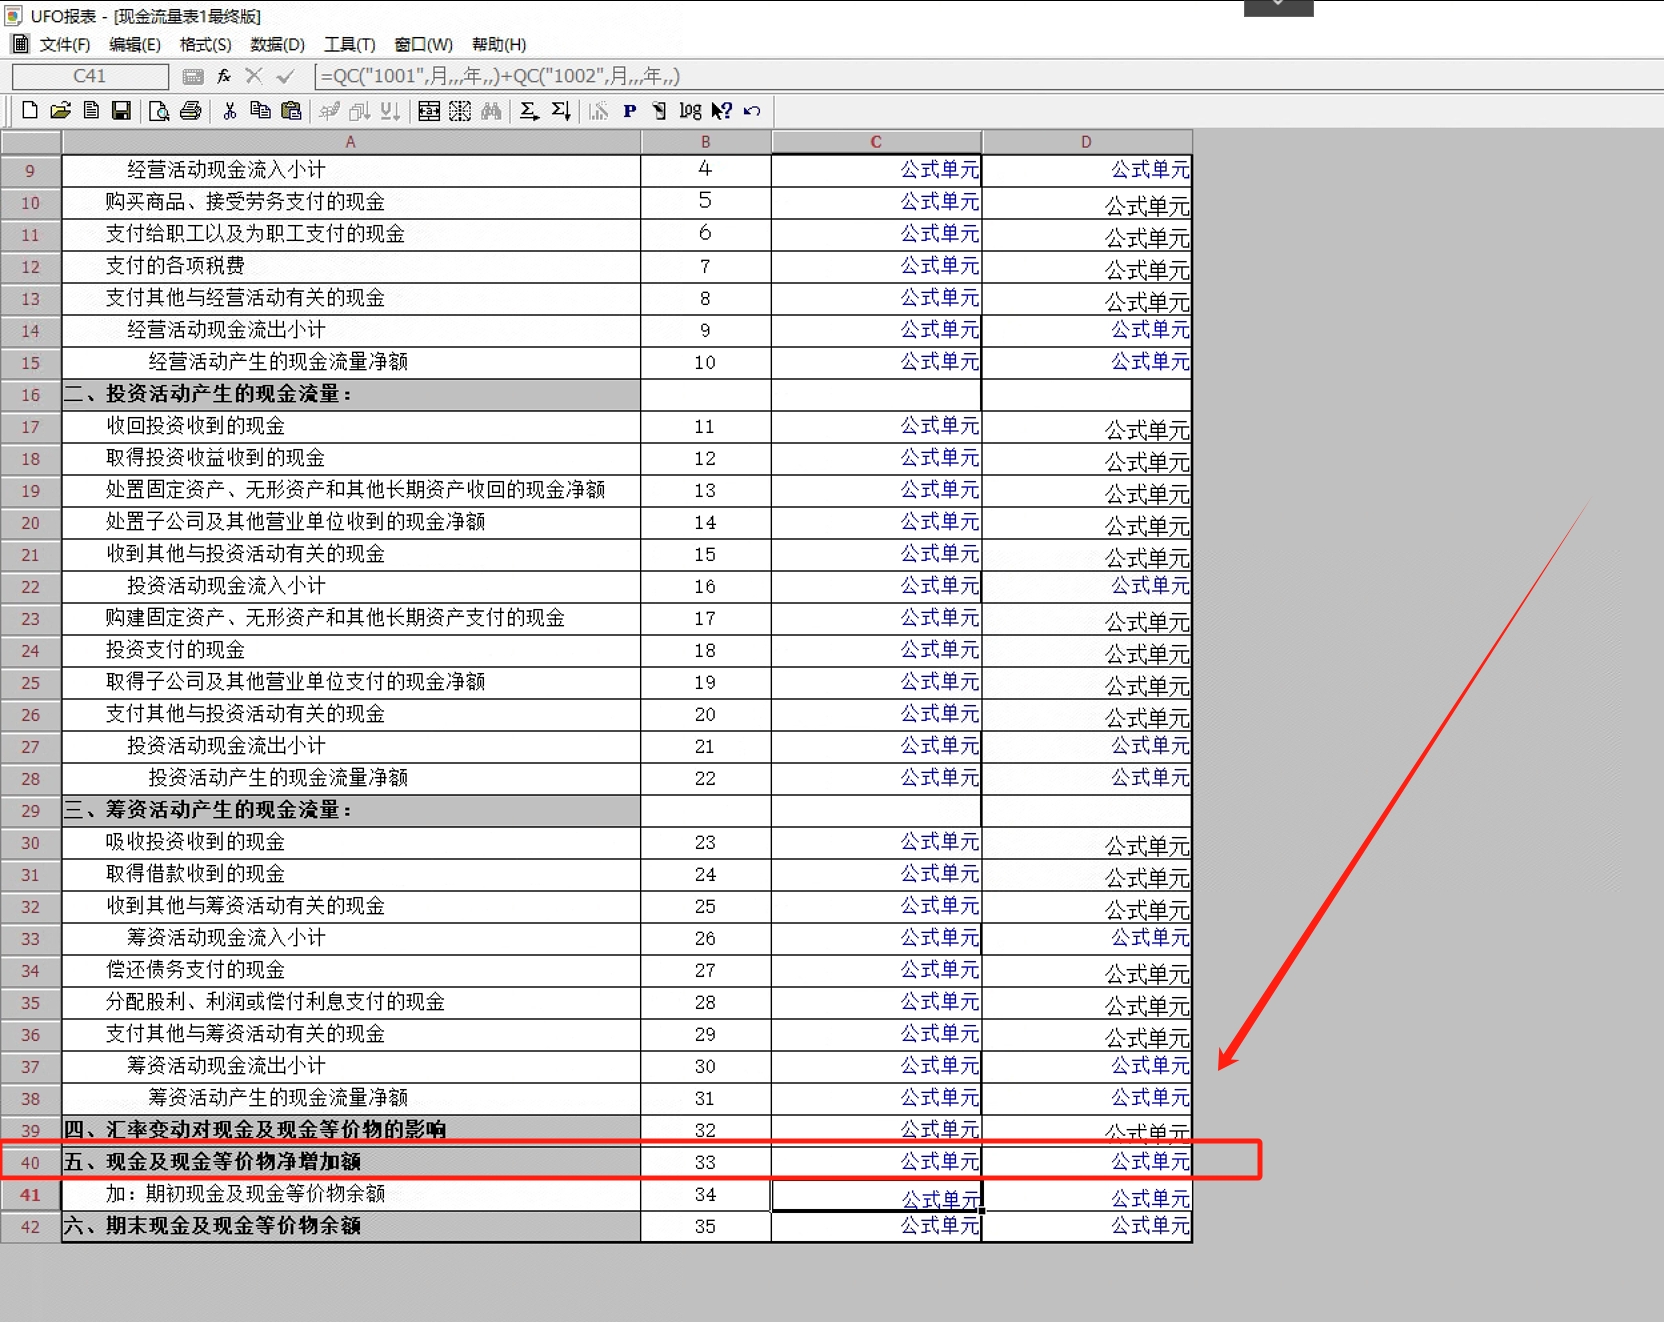Screen dimensions: 1664x1322
Task: Confirm formula entry with the checkmark icon
Action: pos(286,76)
